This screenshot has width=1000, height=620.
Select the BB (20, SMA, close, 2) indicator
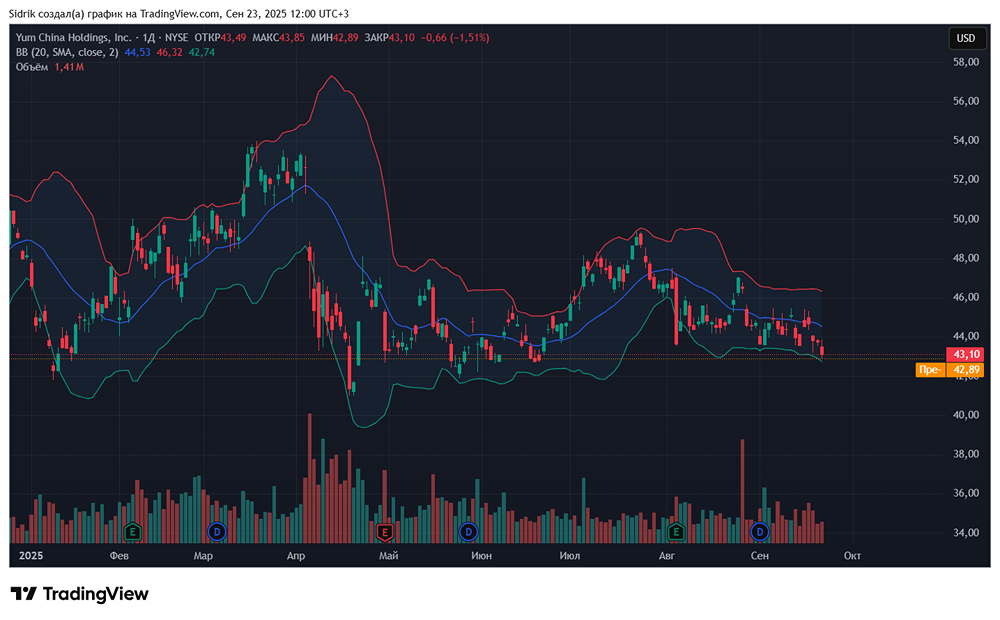pyautogui.click(x=67, y=52)
